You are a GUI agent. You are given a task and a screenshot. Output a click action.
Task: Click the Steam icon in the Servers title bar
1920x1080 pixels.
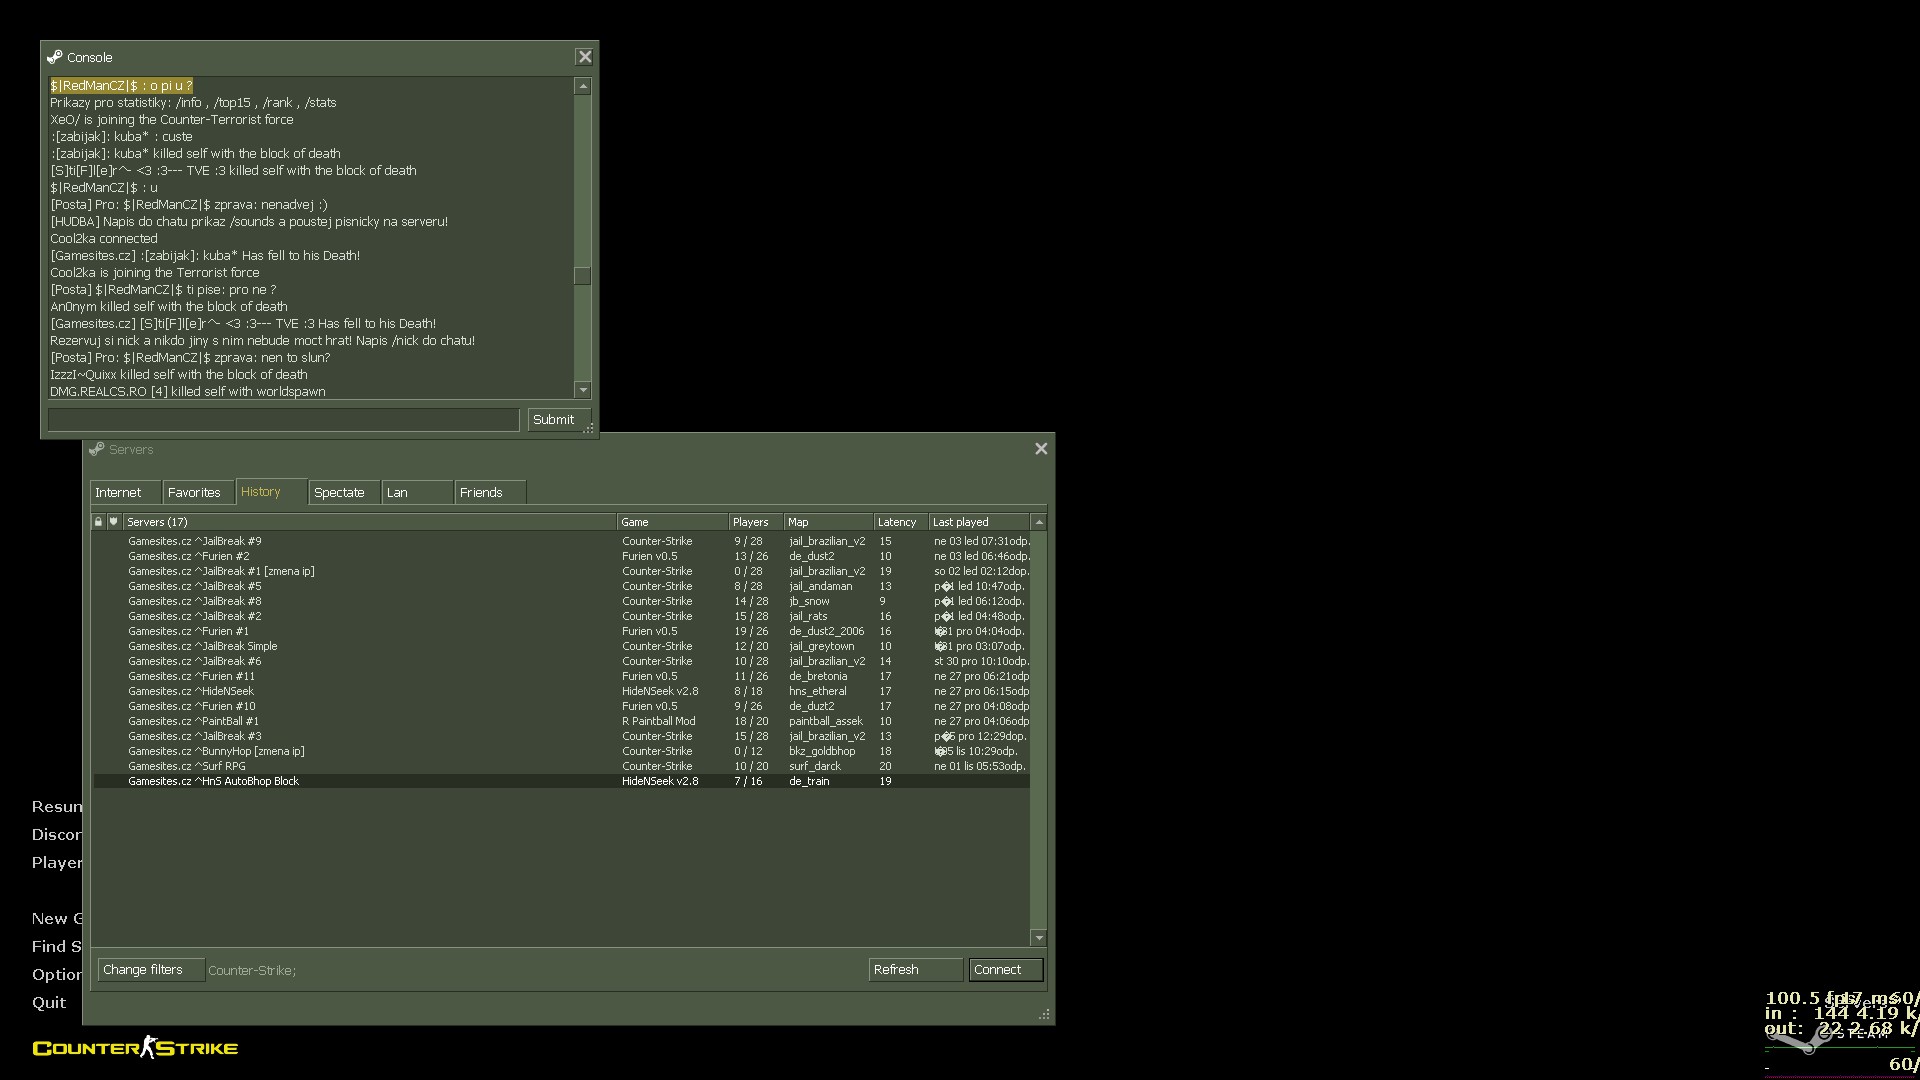click(x=97, y=449)
